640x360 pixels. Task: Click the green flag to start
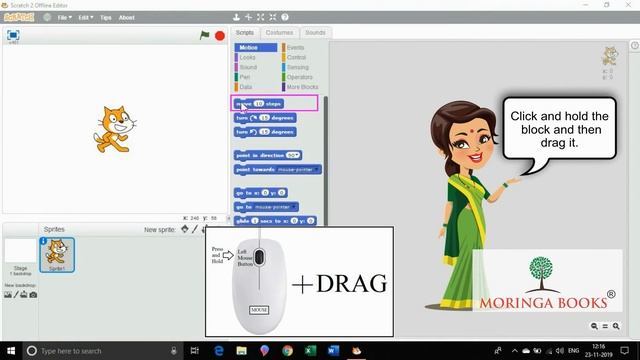[x=204, y=36]
